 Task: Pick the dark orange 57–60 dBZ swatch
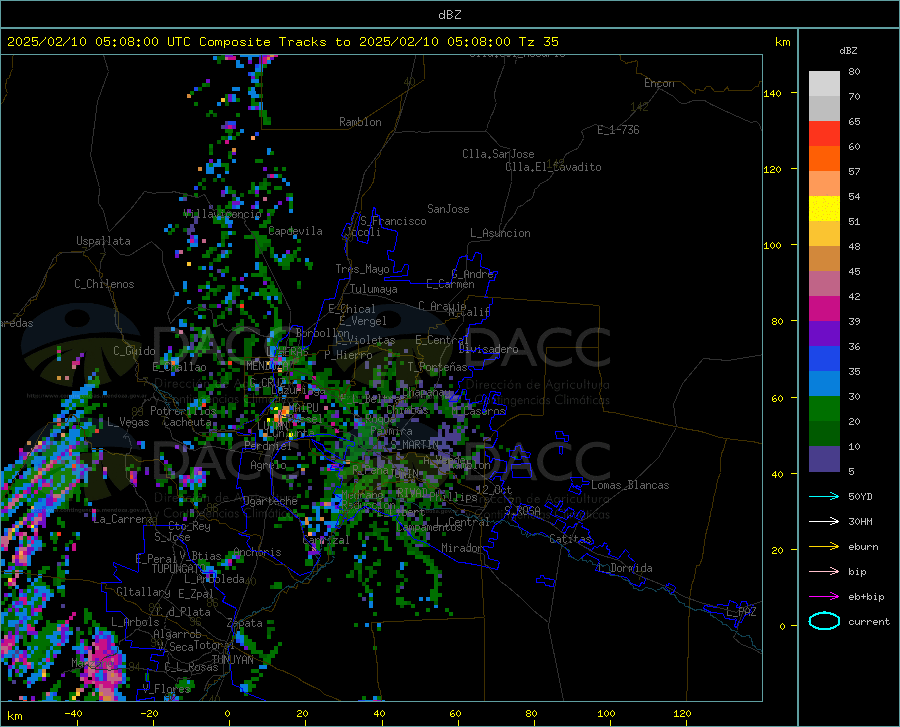(824, 159)
